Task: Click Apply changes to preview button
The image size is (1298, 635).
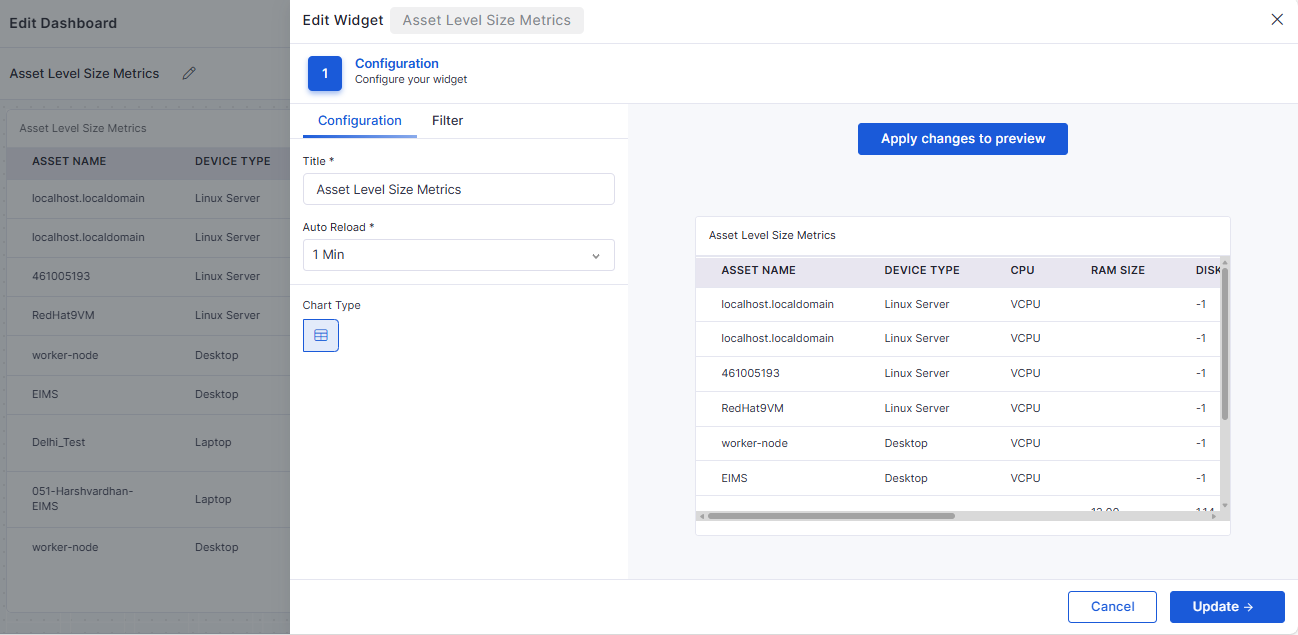Action: tap(962, 139)
